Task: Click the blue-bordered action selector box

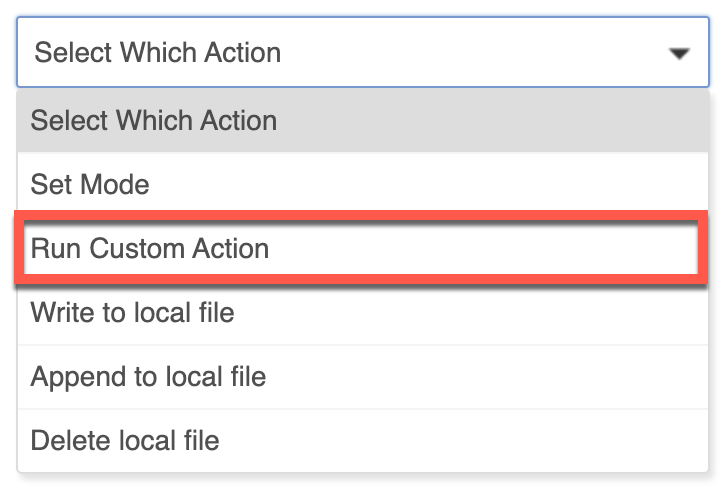Action: pyautogui.click(x=362, y=52)
